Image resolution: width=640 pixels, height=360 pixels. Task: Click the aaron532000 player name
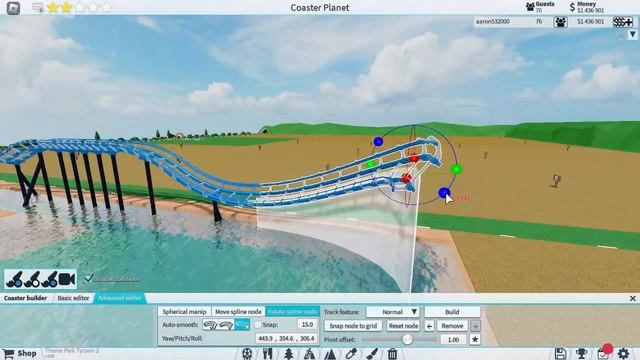(493, 22)
